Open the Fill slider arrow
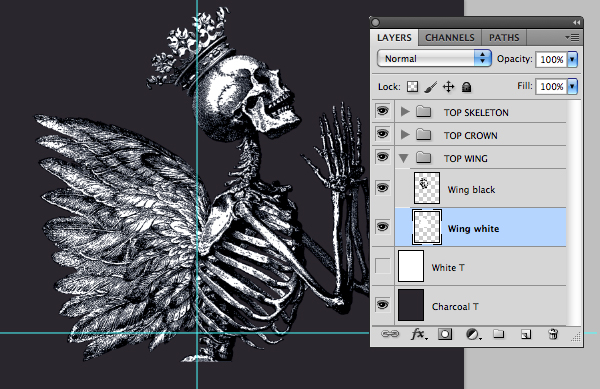The image size is (600, 389). tap(572, 86)
